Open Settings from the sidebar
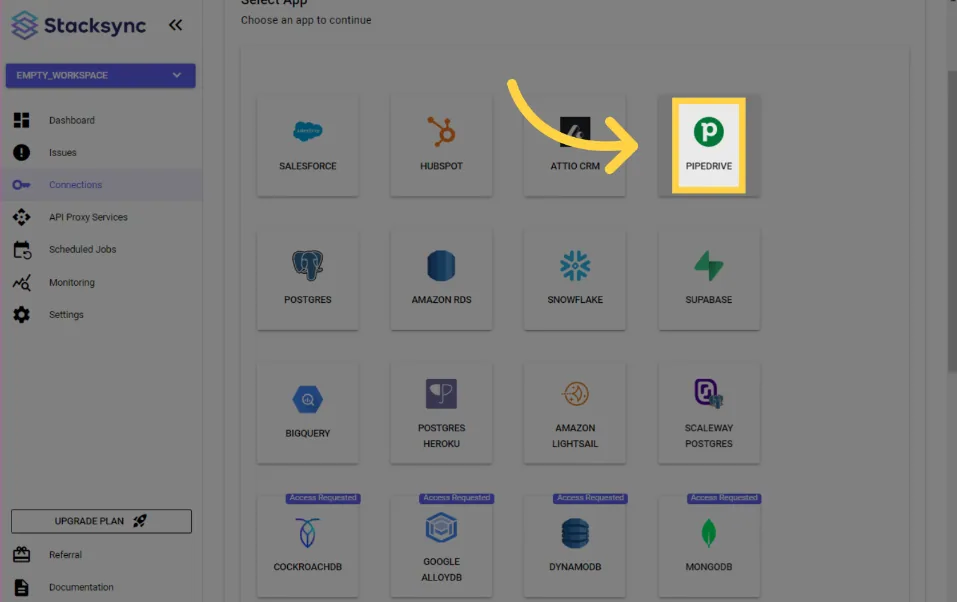 [66, 314]
